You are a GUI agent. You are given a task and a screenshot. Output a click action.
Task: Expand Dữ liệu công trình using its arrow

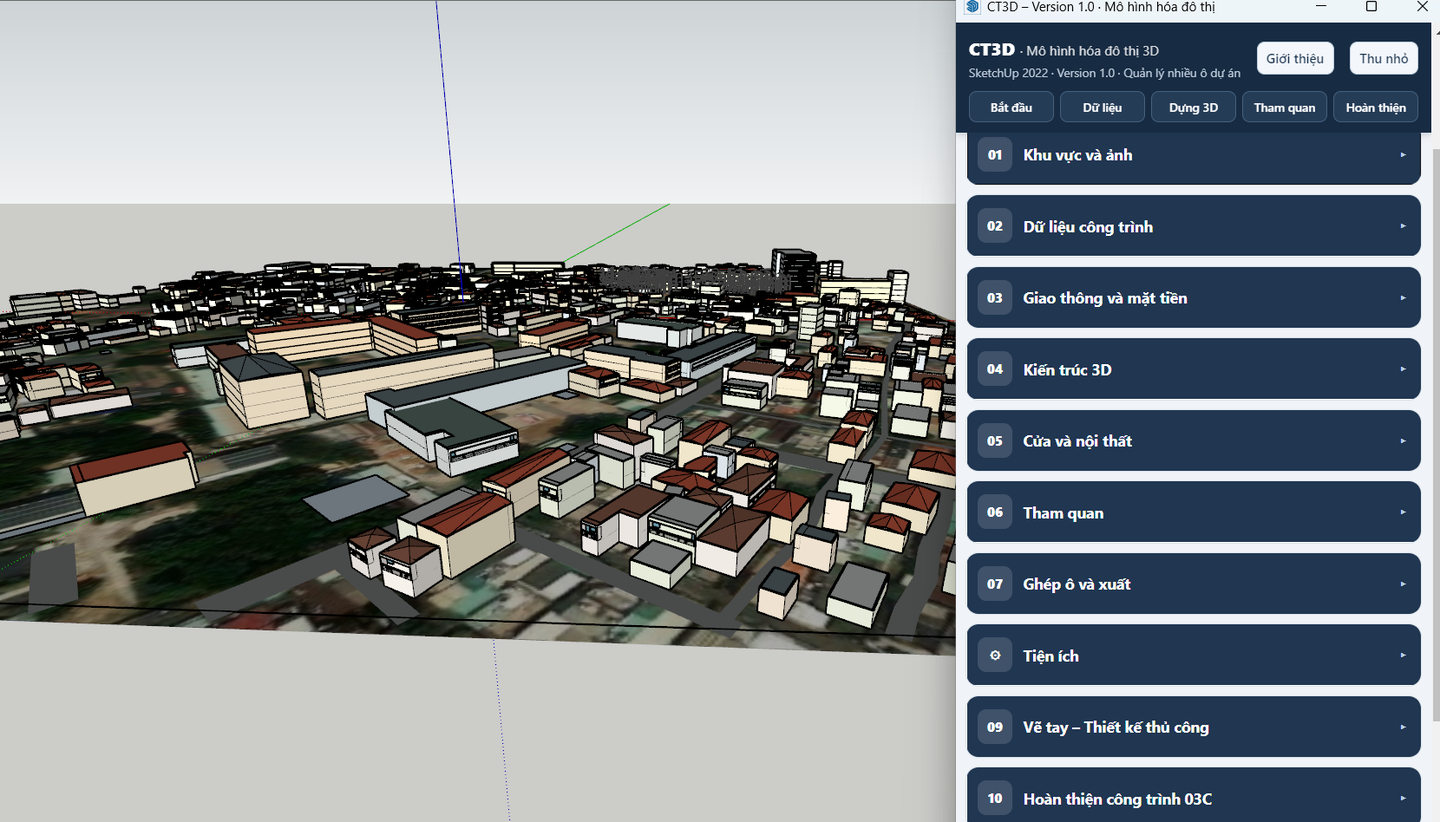click(1403, 226)
